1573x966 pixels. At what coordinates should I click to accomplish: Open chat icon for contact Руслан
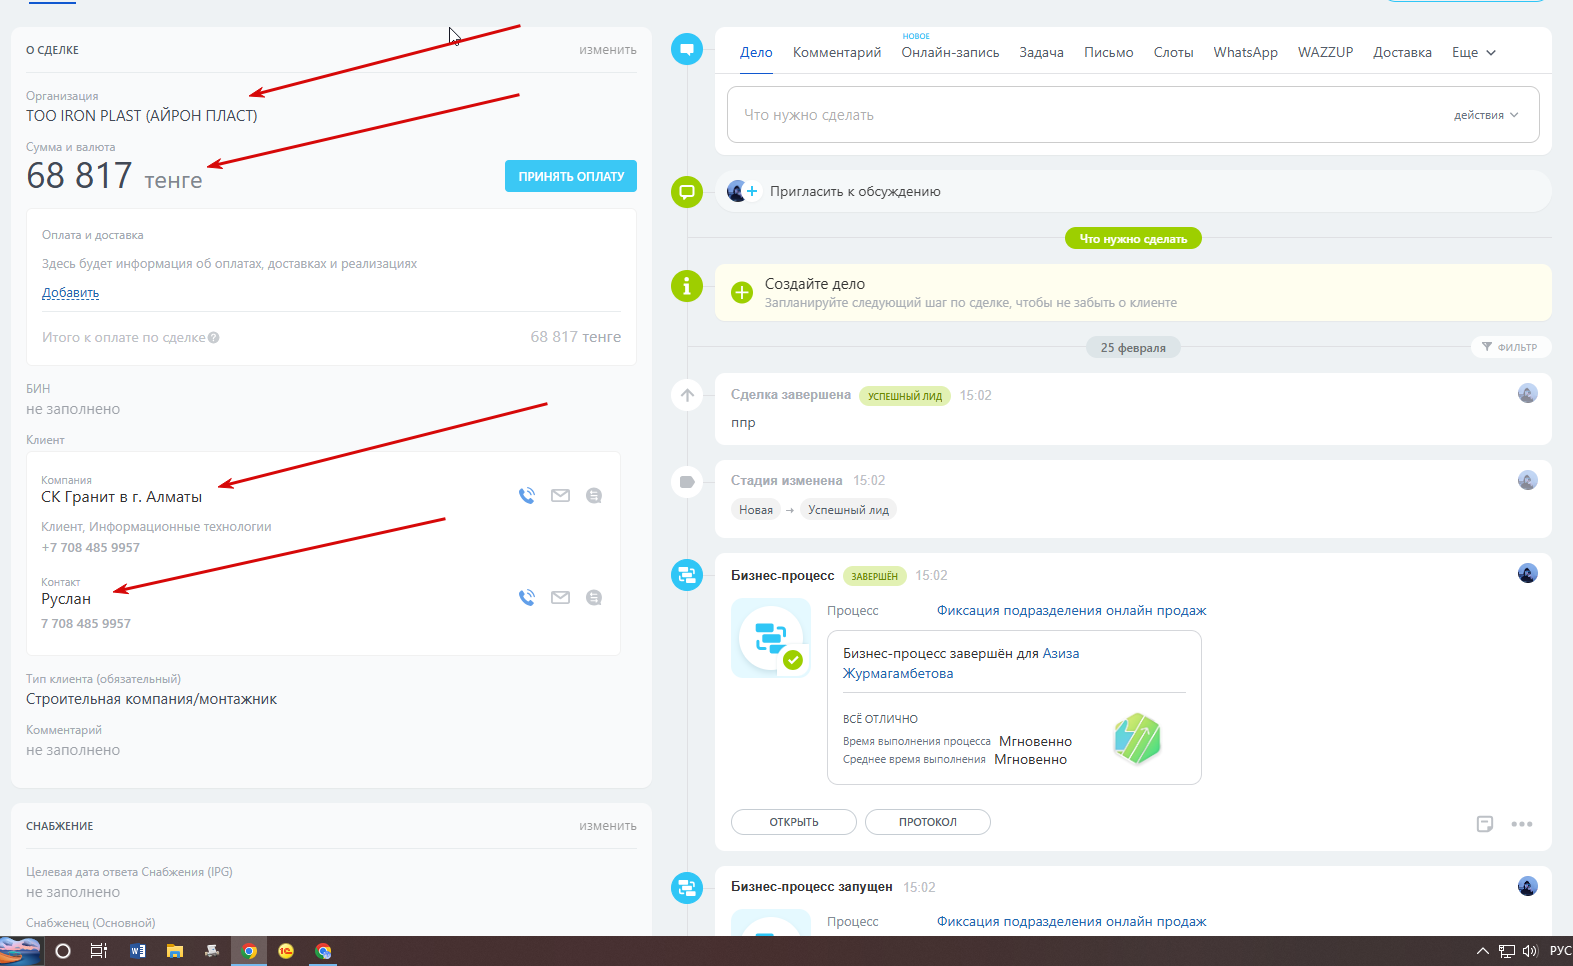tap(594, 597)
